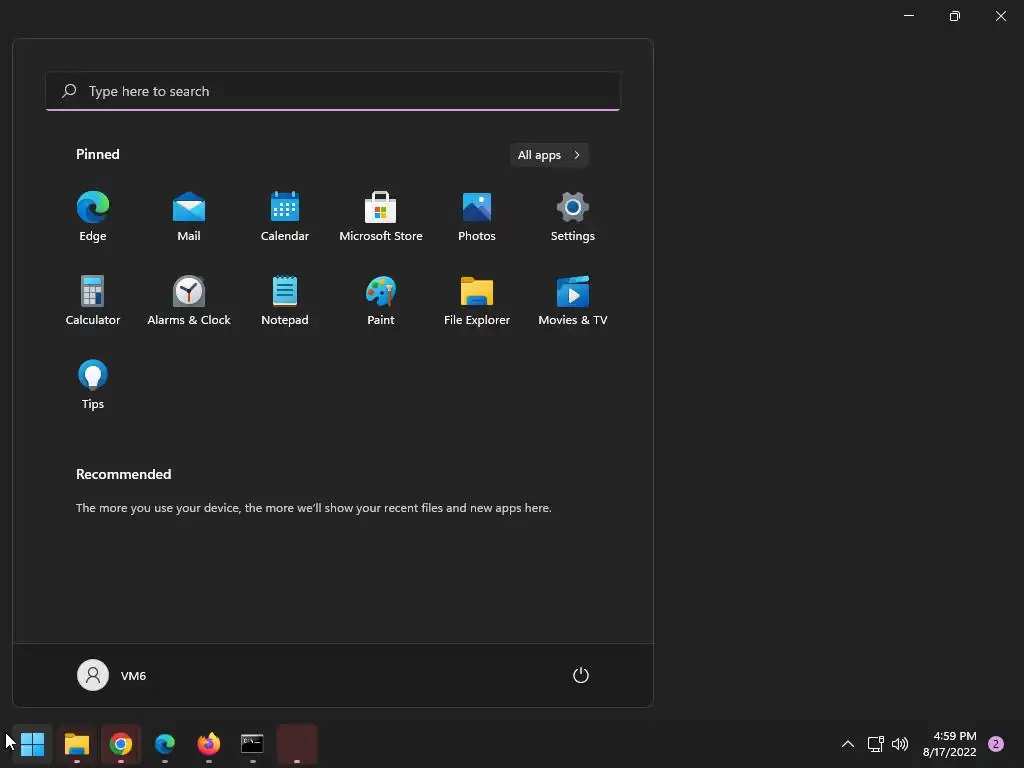Click the volume speaker tray icon
Viewport: 1024px width, 768px height.
pos(900,744)
